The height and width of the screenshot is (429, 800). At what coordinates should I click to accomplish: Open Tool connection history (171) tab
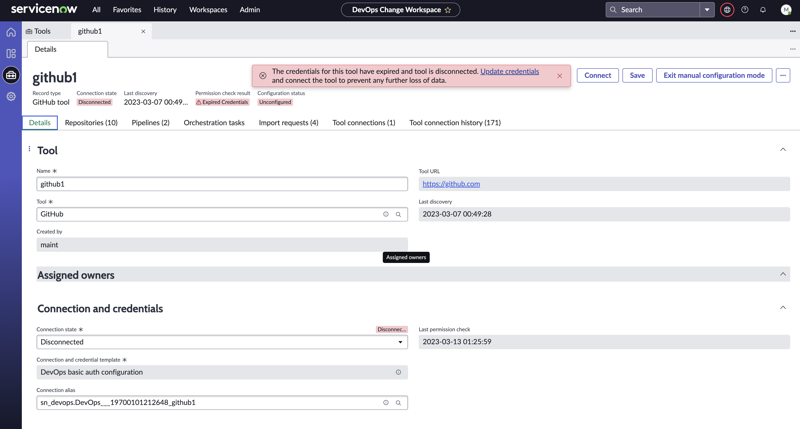[455, 123]
